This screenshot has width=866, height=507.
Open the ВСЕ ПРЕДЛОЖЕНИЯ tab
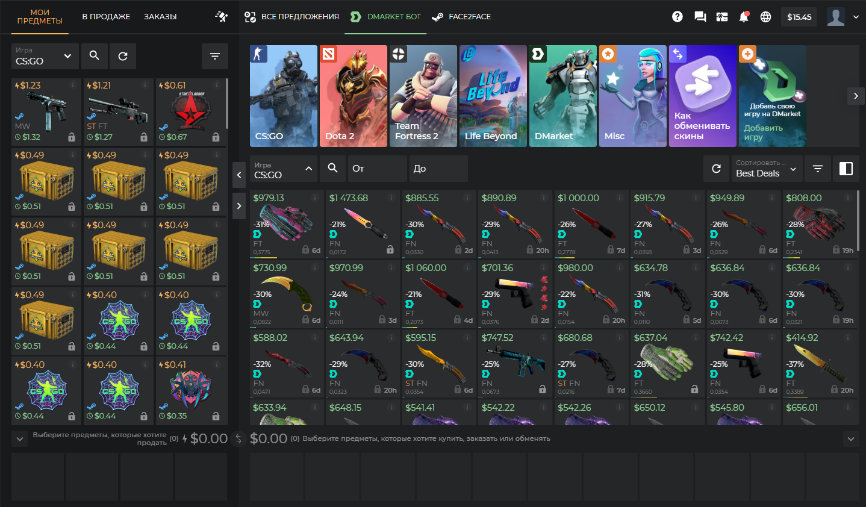[292, 17]
